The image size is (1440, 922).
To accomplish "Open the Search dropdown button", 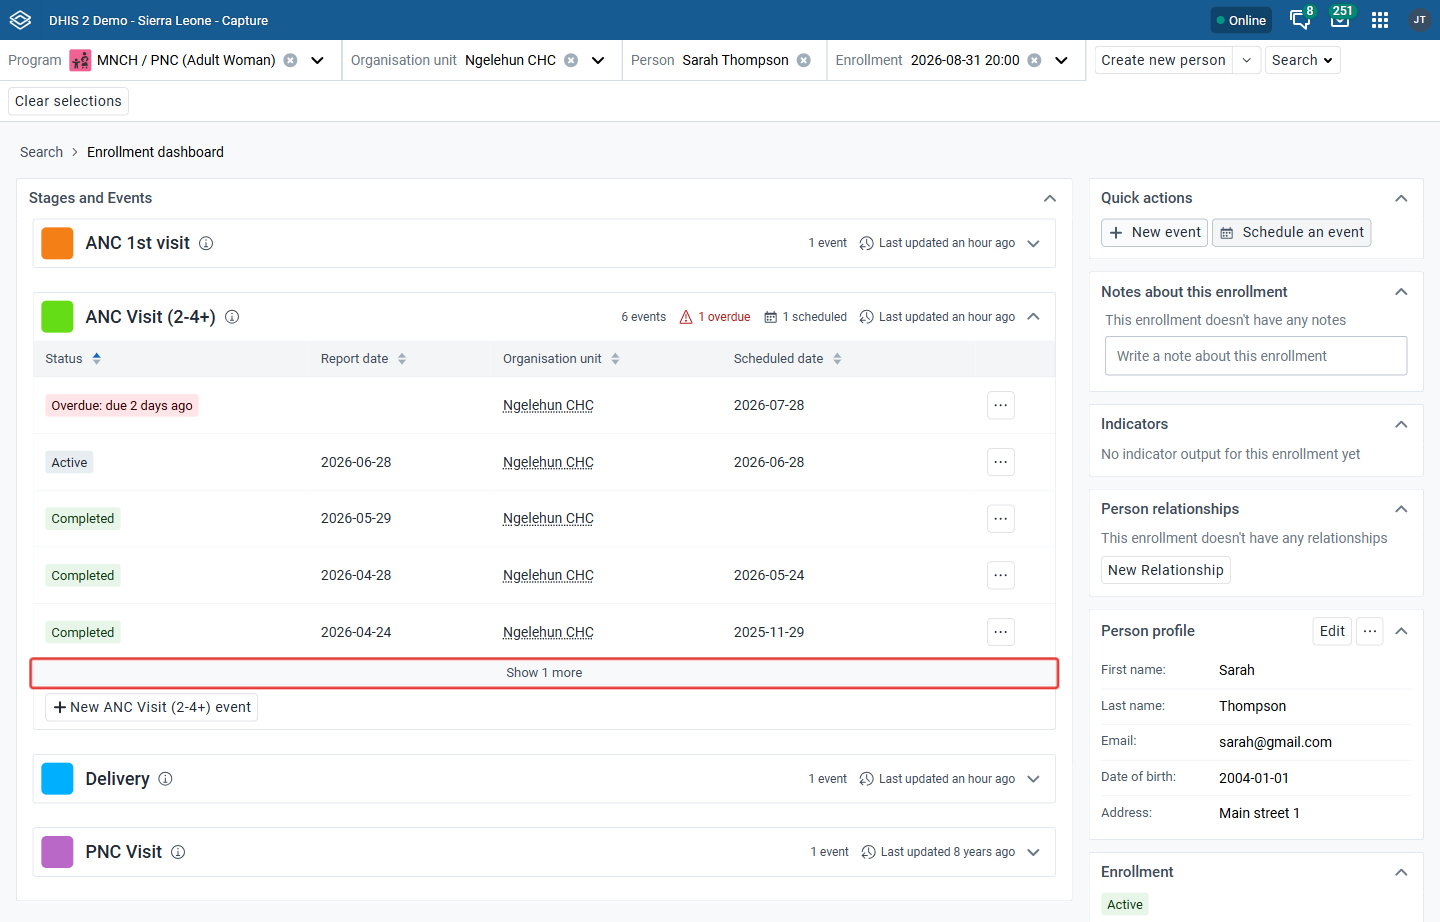I will 1302,60.
